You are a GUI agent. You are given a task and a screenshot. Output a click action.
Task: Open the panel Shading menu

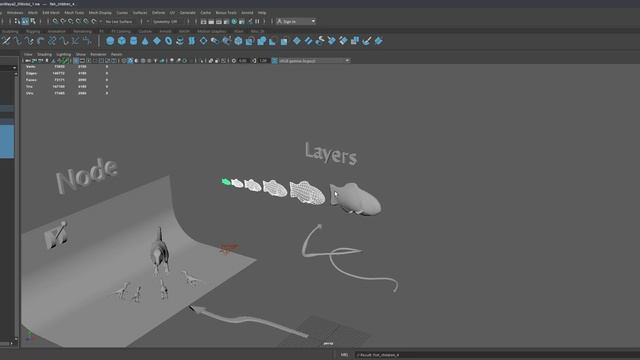pyautogui.click(x=44, y=54)
